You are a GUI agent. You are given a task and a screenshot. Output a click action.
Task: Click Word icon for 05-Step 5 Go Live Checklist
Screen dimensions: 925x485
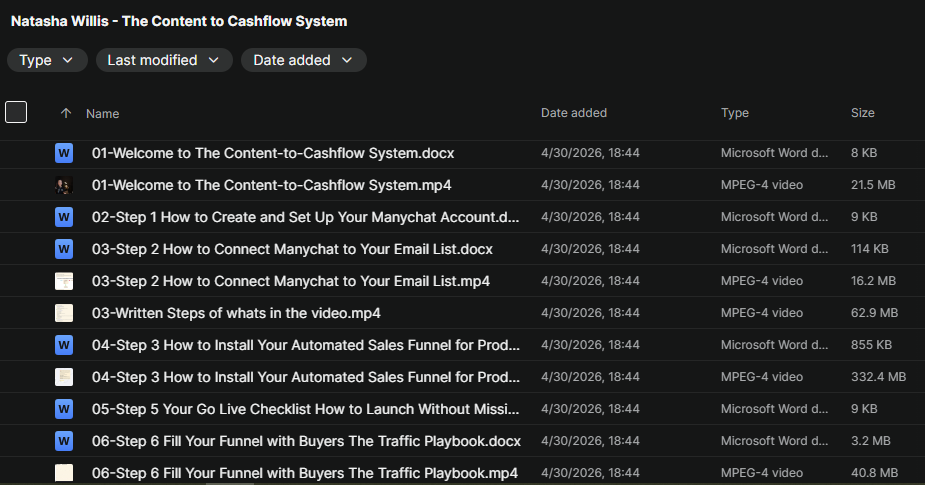click(x=64, y=408)
